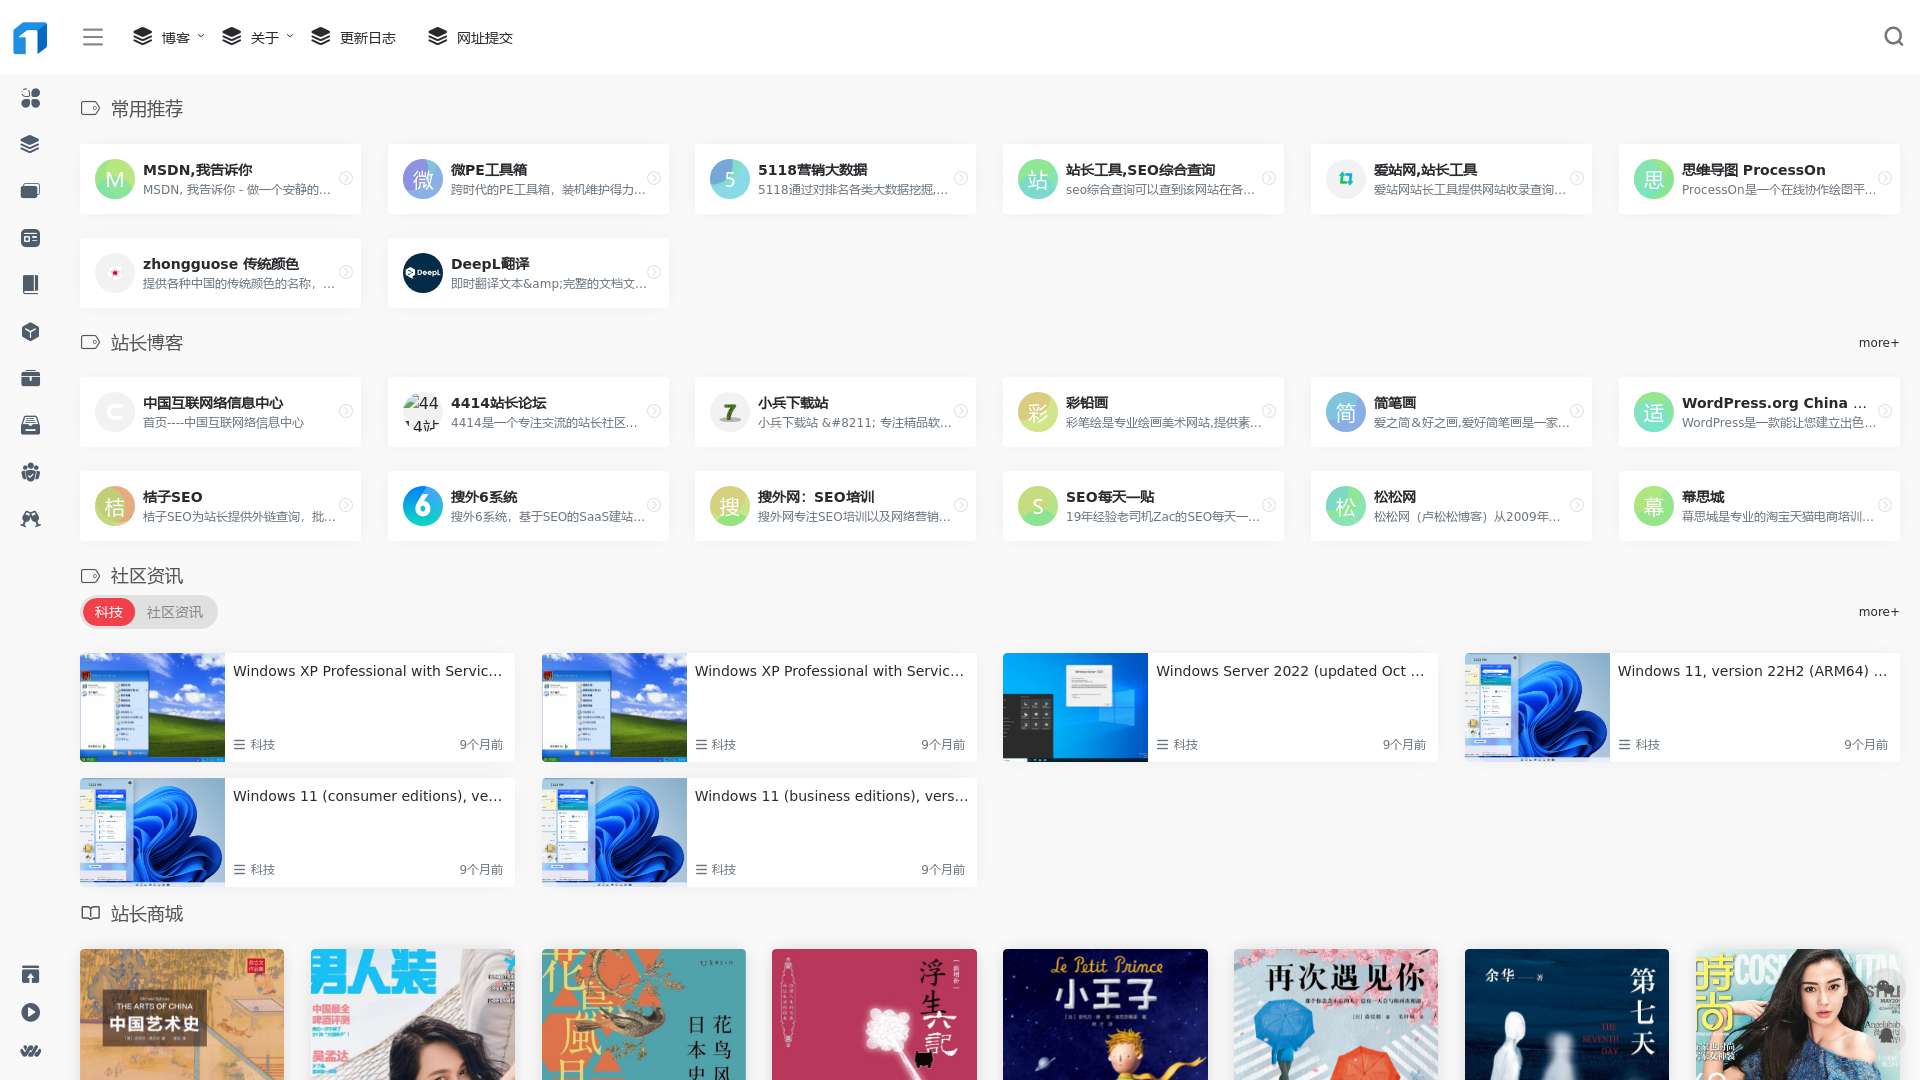This screenshot has width=1920, height=1080.
Task: Click the paw-shaped sidebar icon
Action: tap(31, 472)
